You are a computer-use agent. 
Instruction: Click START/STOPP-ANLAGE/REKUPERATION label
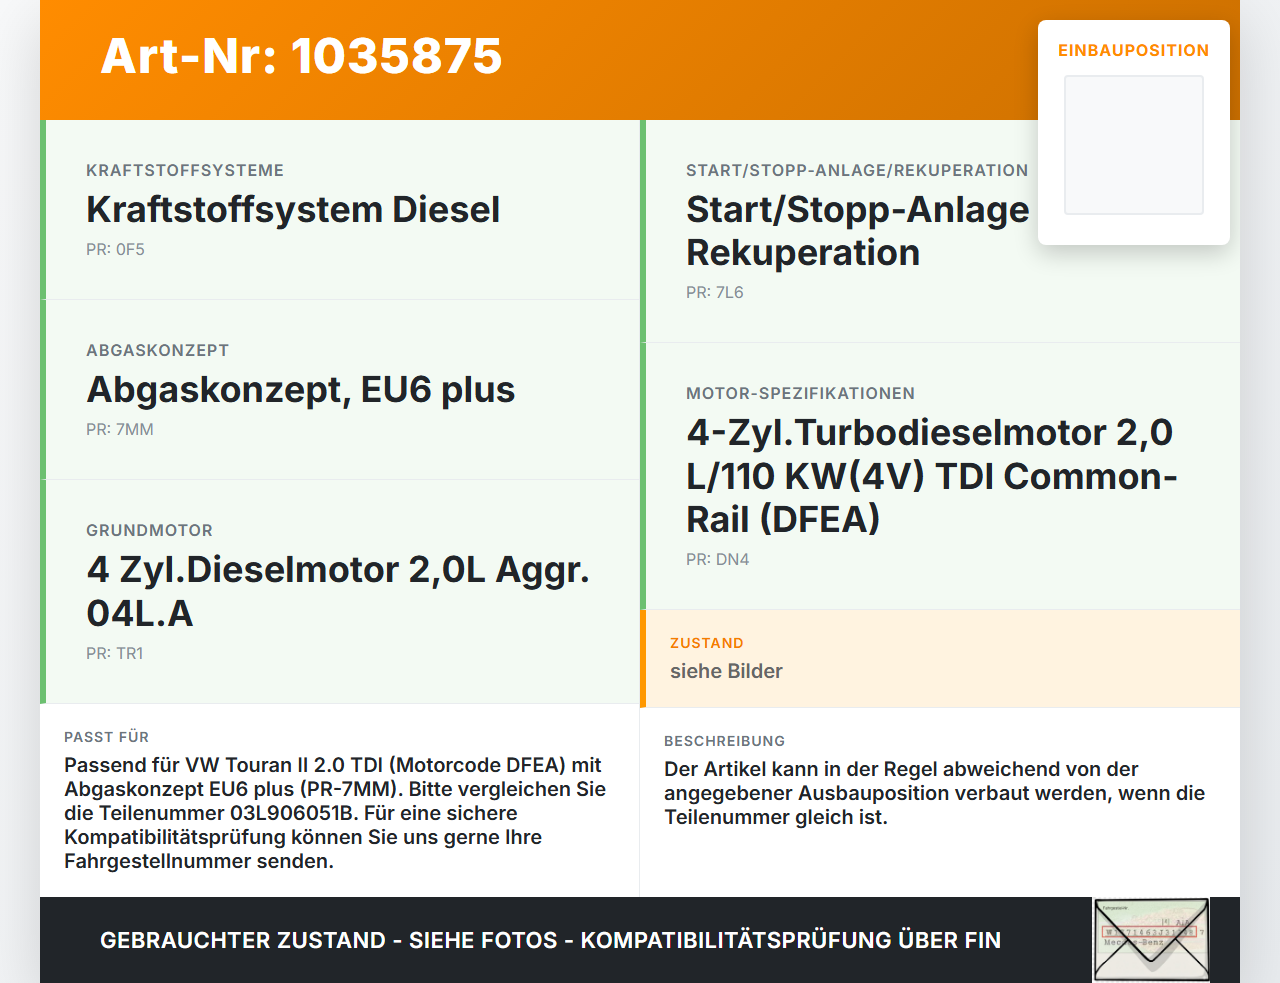point(857,170)
